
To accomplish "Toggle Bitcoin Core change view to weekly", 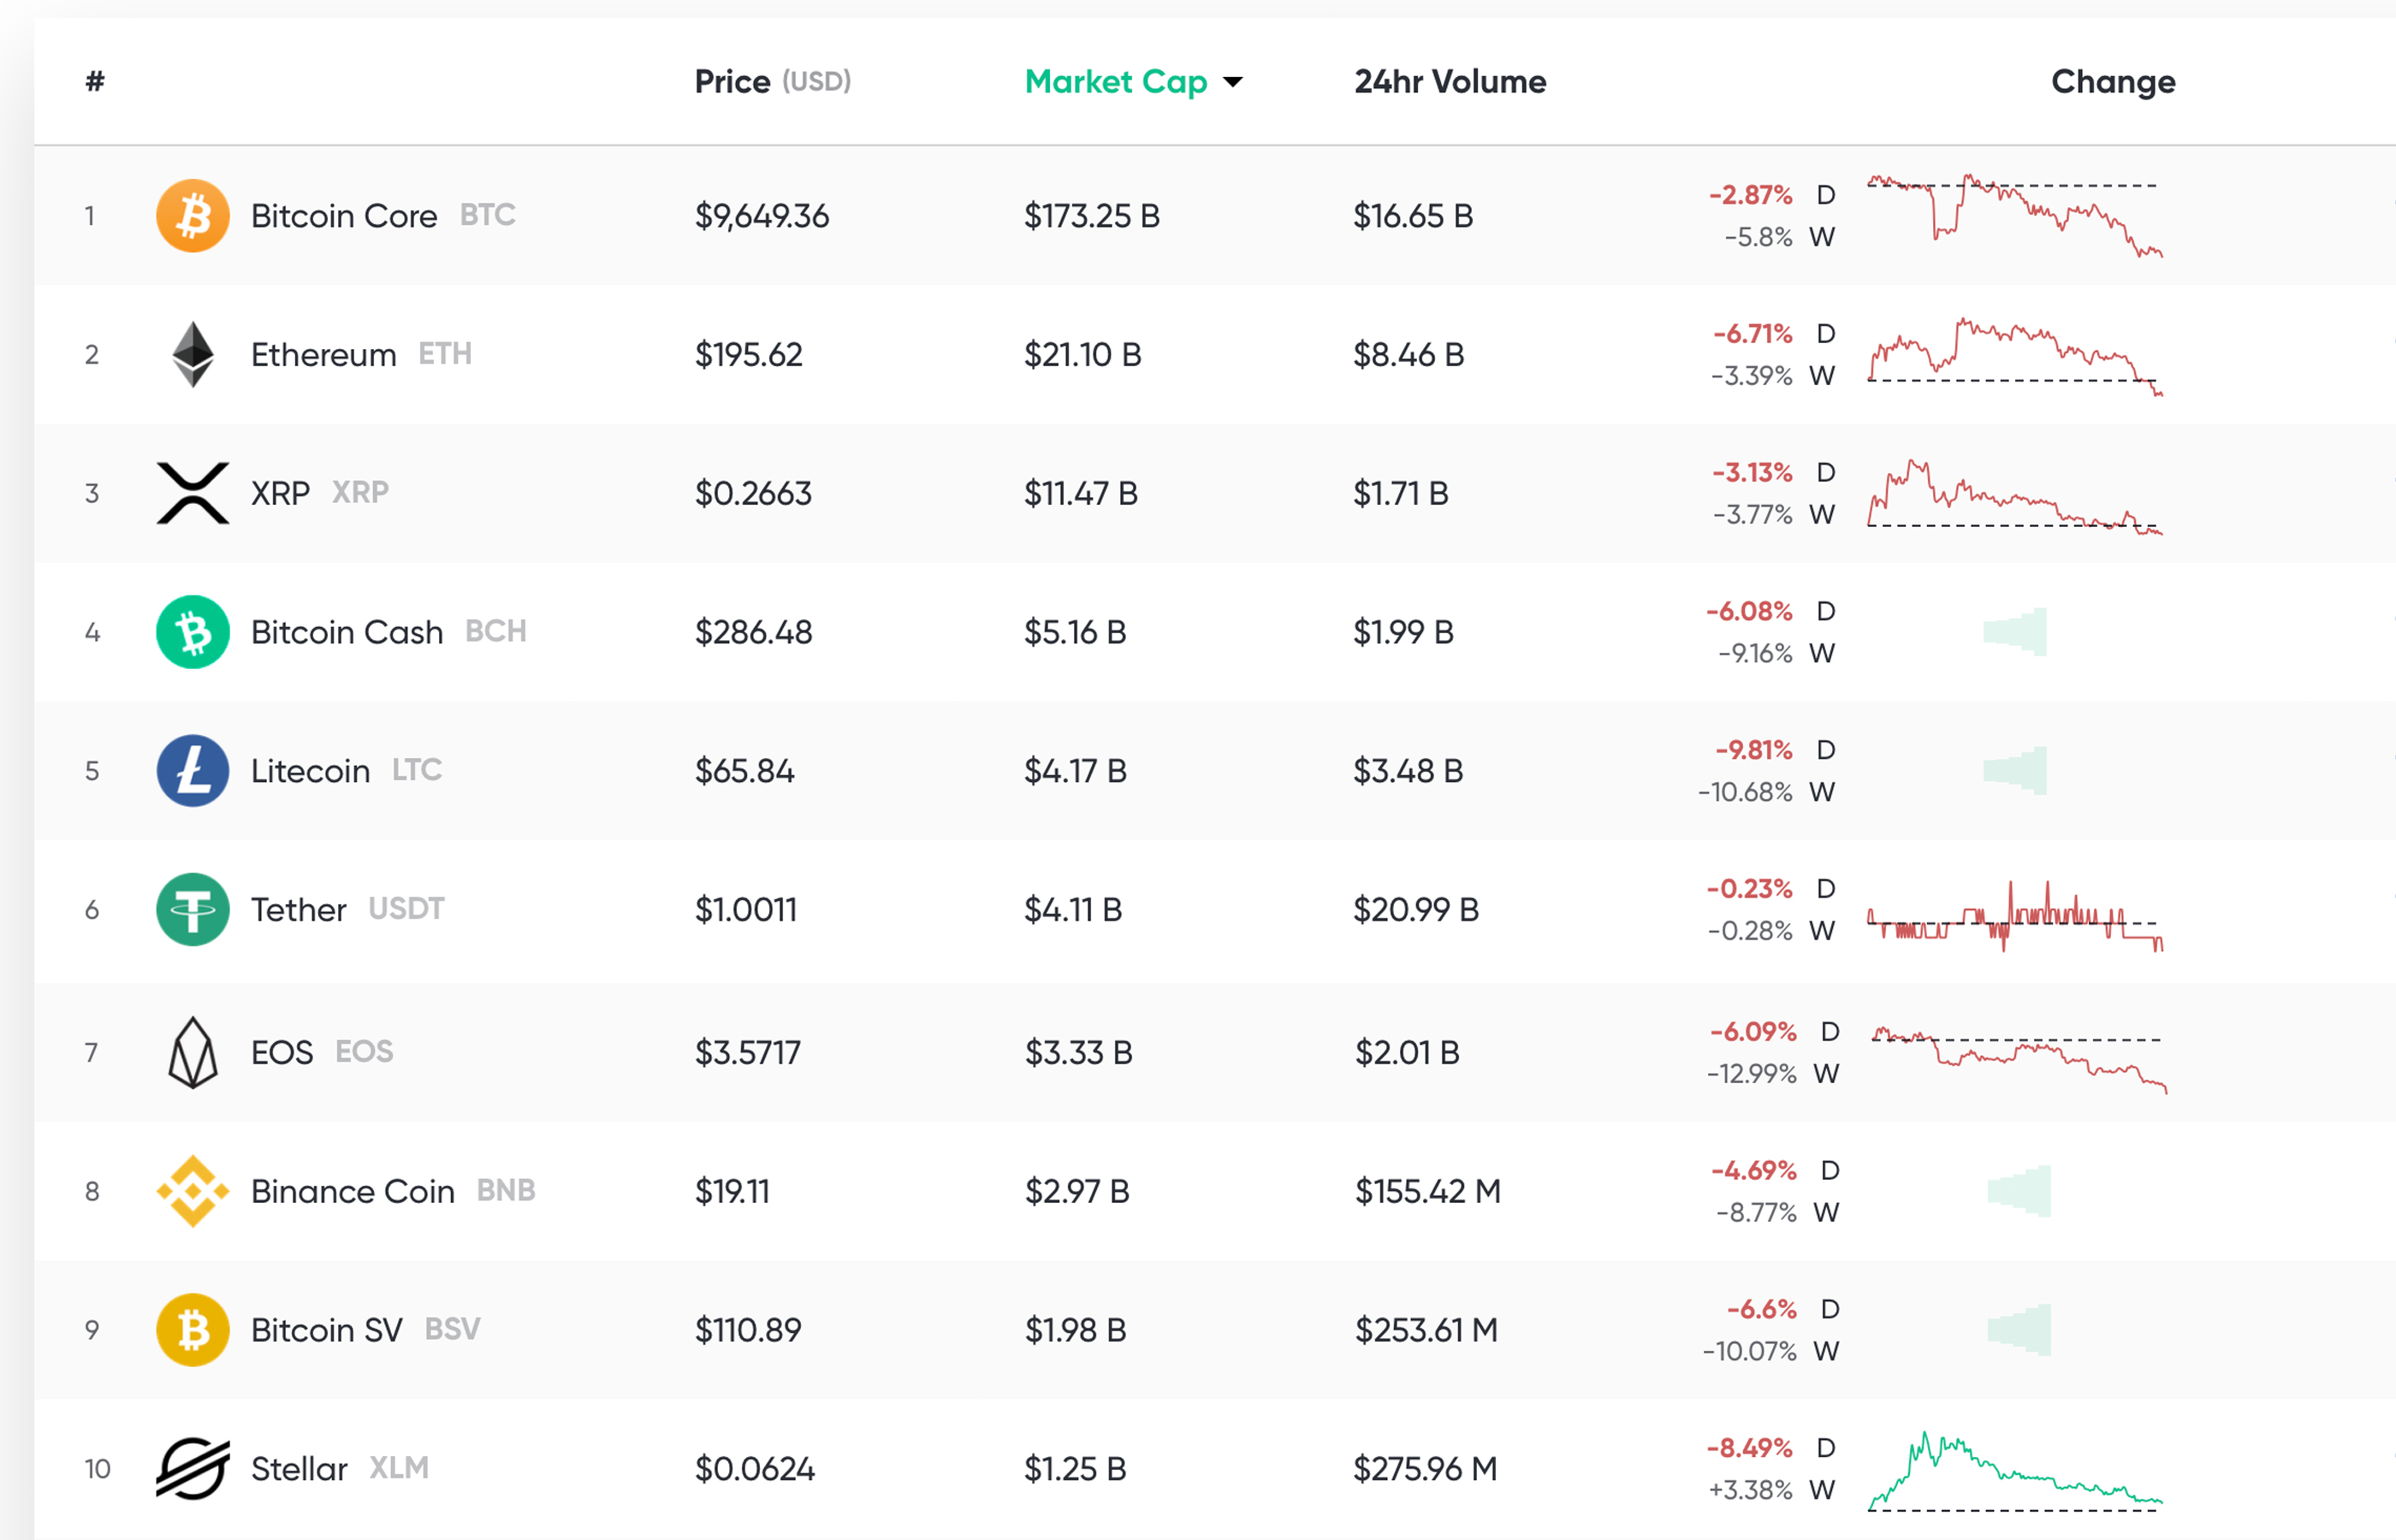I will click(x=1824, y=237).
